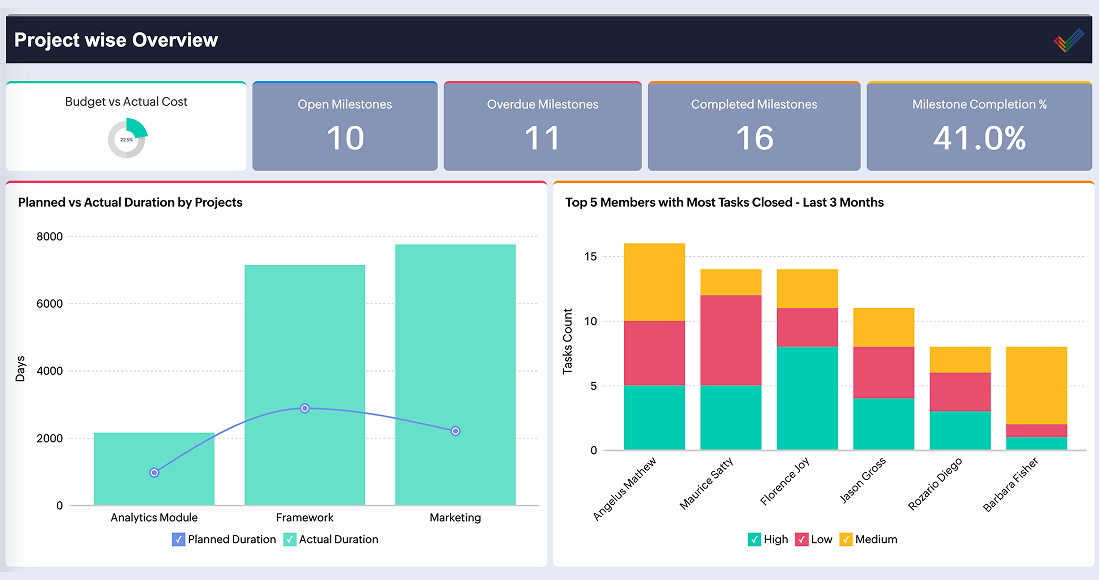Screen dimensions: 1099x580
Task: Click Jason Gross's Low tasks segment
Action: [884, 373]
